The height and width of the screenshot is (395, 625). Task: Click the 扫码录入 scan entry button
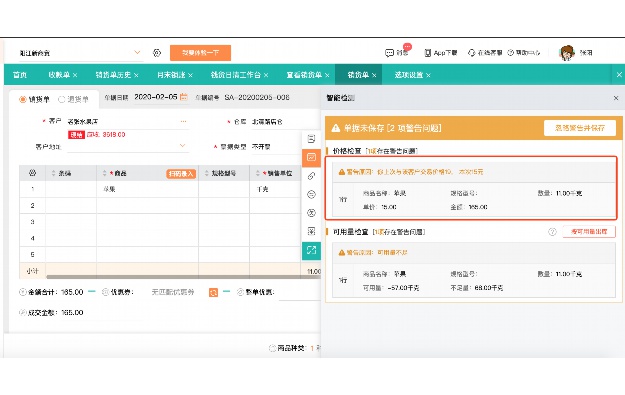pyautogui.click(x=181, y=173)
